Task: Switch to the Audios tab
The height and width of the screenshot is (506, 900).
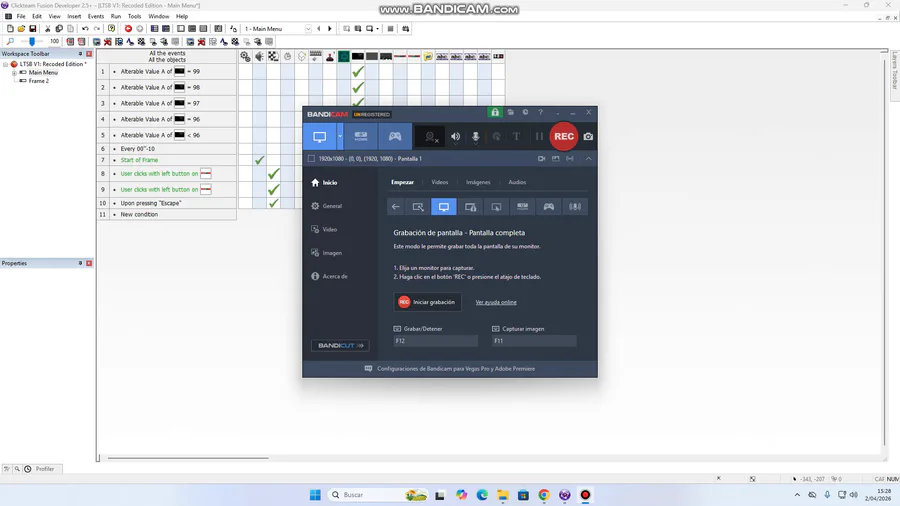Action: 517,182
